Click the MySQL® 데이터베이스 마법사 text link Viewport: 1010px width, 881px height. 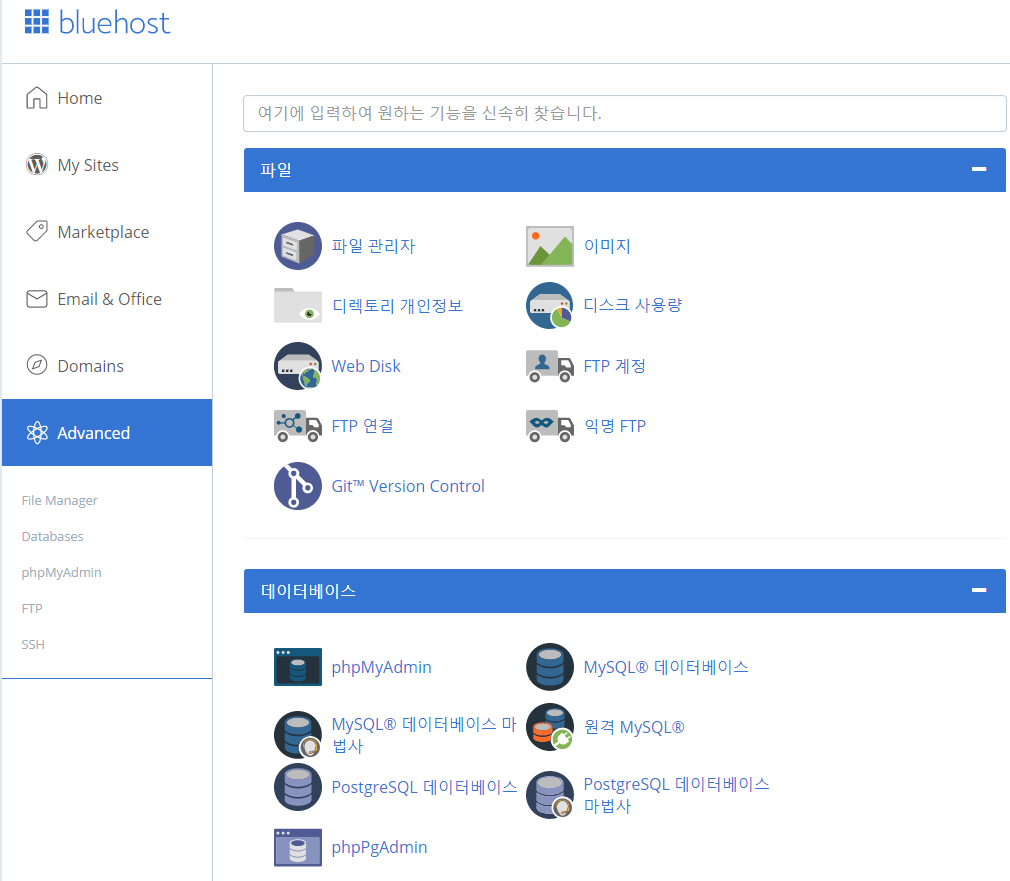424,735
